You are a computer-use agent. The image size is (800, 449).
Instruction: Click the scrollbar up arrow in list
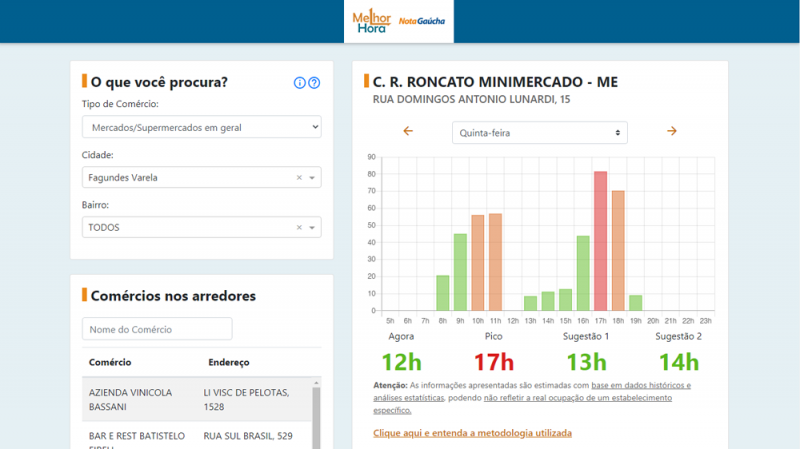[x=316, y=382]
